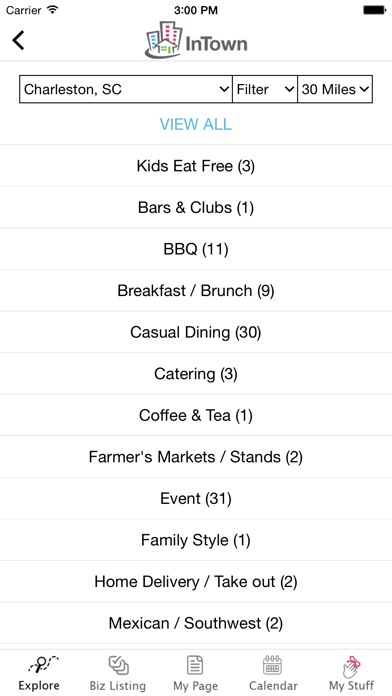Tap the back arrow icon
The width and height of the screenshot is (392, 696).
(x=18, y=40)
